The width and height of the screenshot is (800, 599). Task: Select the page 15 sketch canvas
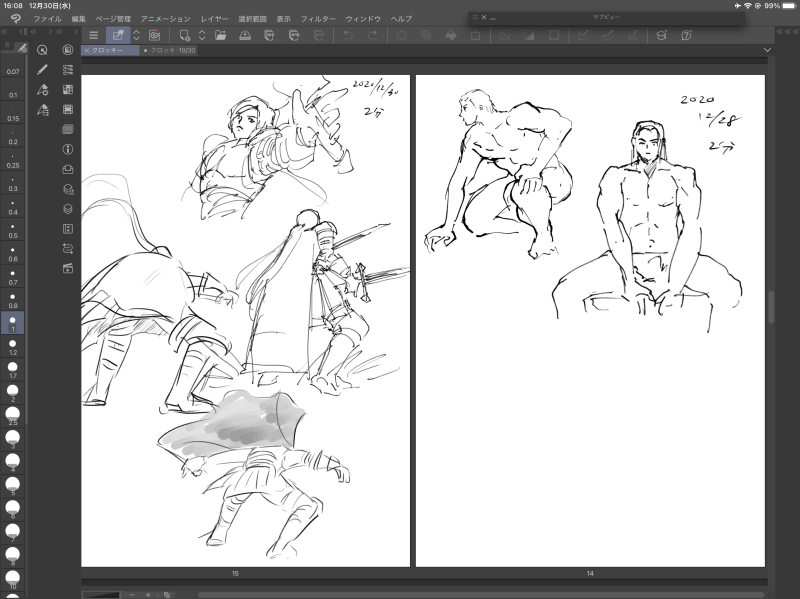(245, 321)
